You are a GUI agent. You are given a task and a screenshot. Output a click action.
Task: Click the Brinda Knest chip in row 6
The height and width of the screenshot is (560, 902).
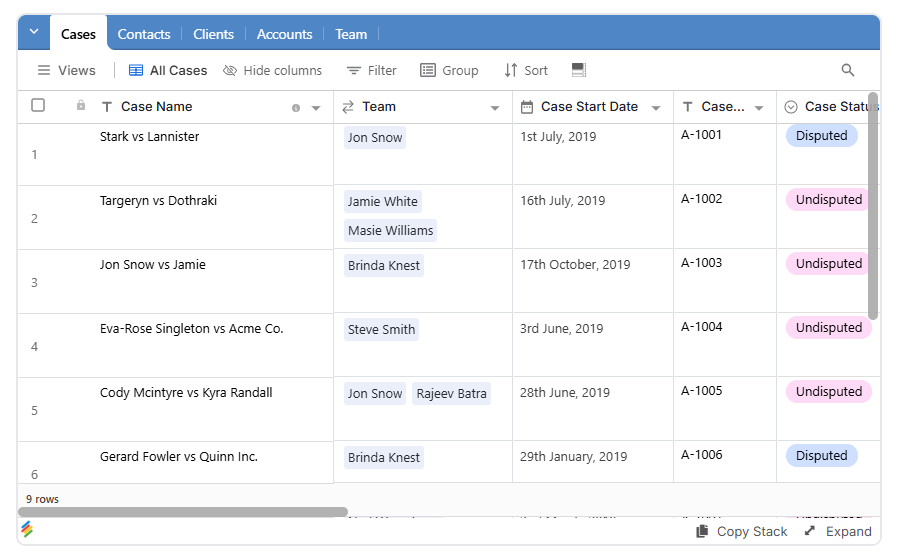(x=384, y=457)
